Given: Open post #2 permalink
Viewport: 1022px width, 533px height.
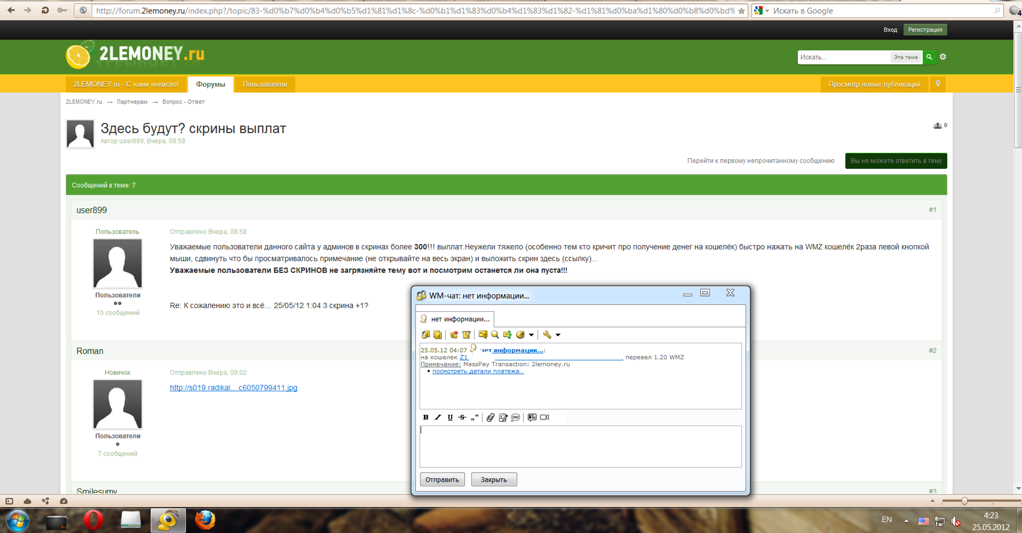Looking at the screenshot, I should coord(933,351).
